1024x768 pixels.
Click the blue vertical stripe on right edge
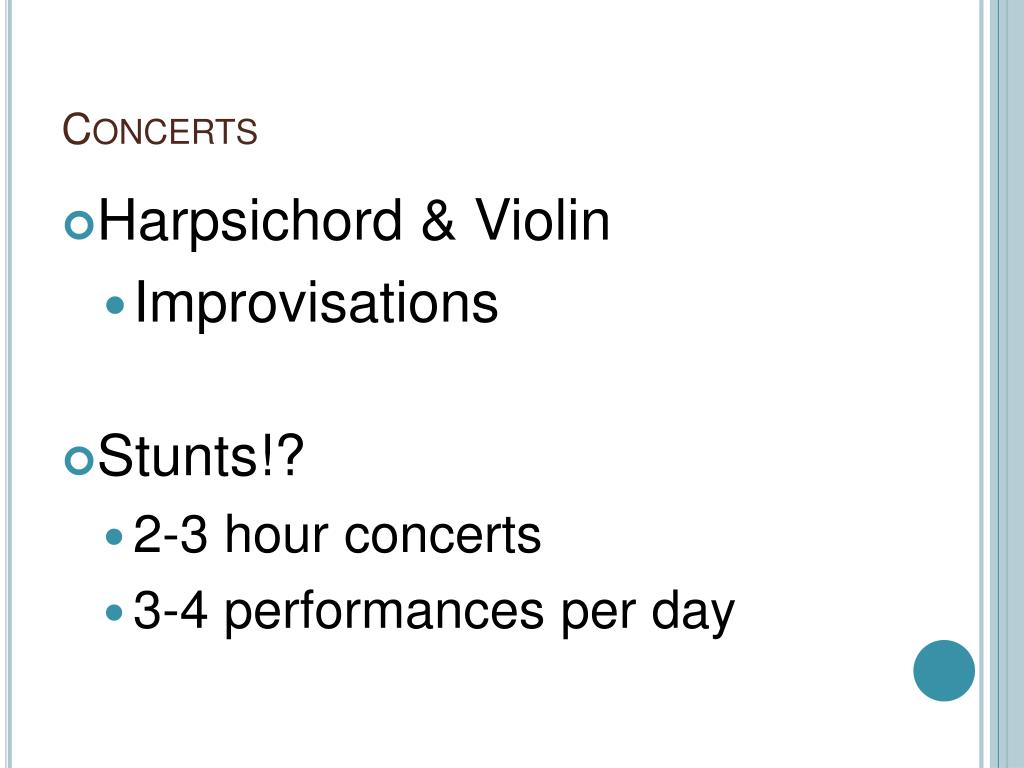[1008, 384]
